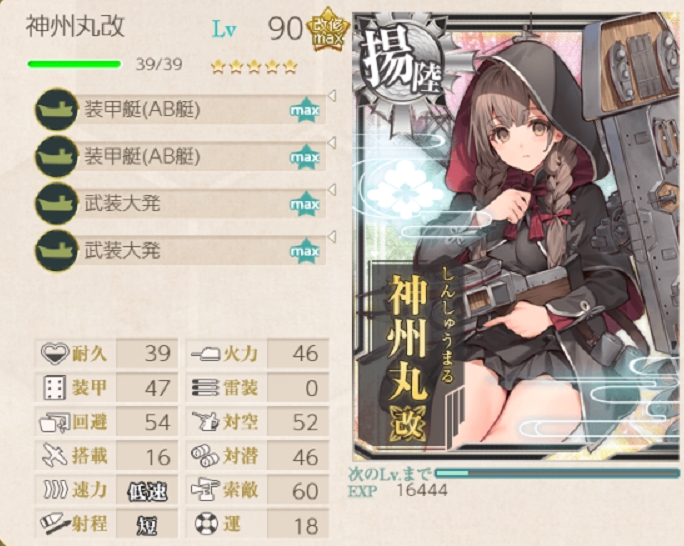Select the first 装甲艇(AB艇) equipment slot name
This screenshot has width=684, height=546.
[142, 109]
